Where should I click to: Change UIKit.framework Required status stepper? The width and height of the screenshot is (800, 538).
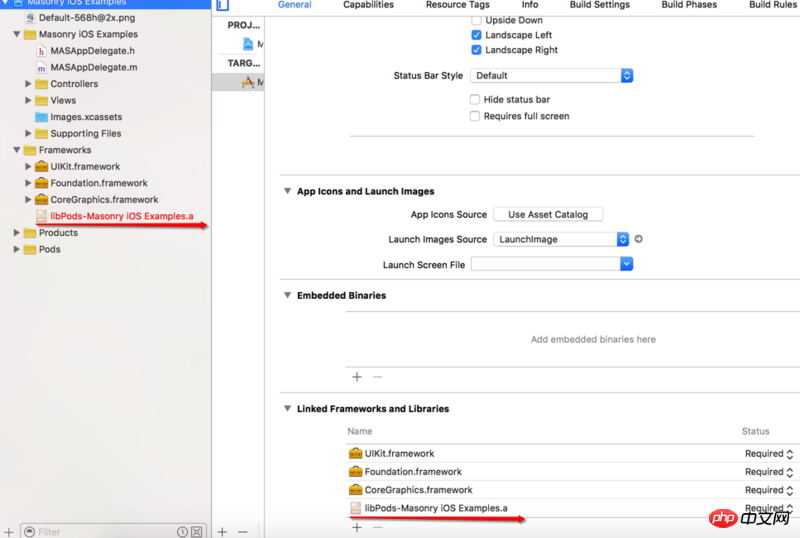[x=790, y=454]
